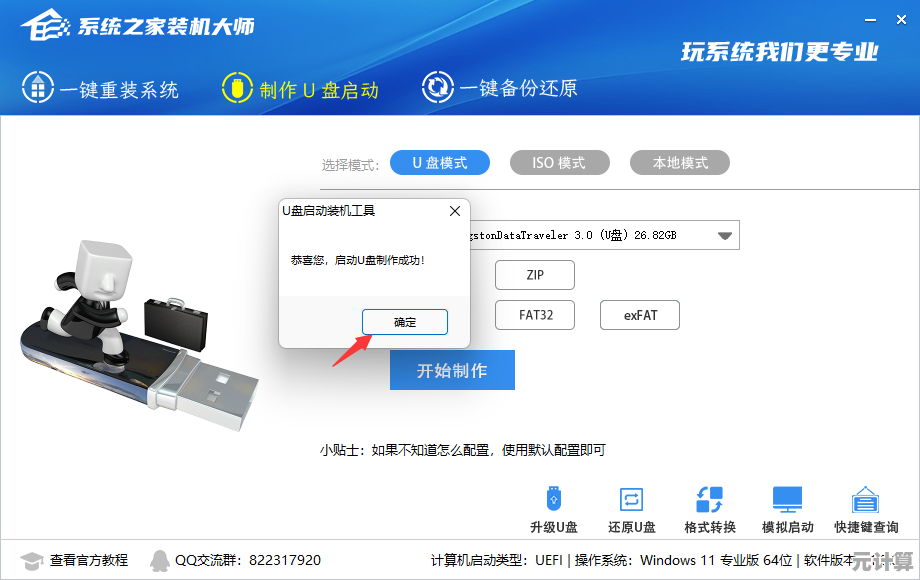
Task: Select the FAT32 format option
Action: [535, 315]
